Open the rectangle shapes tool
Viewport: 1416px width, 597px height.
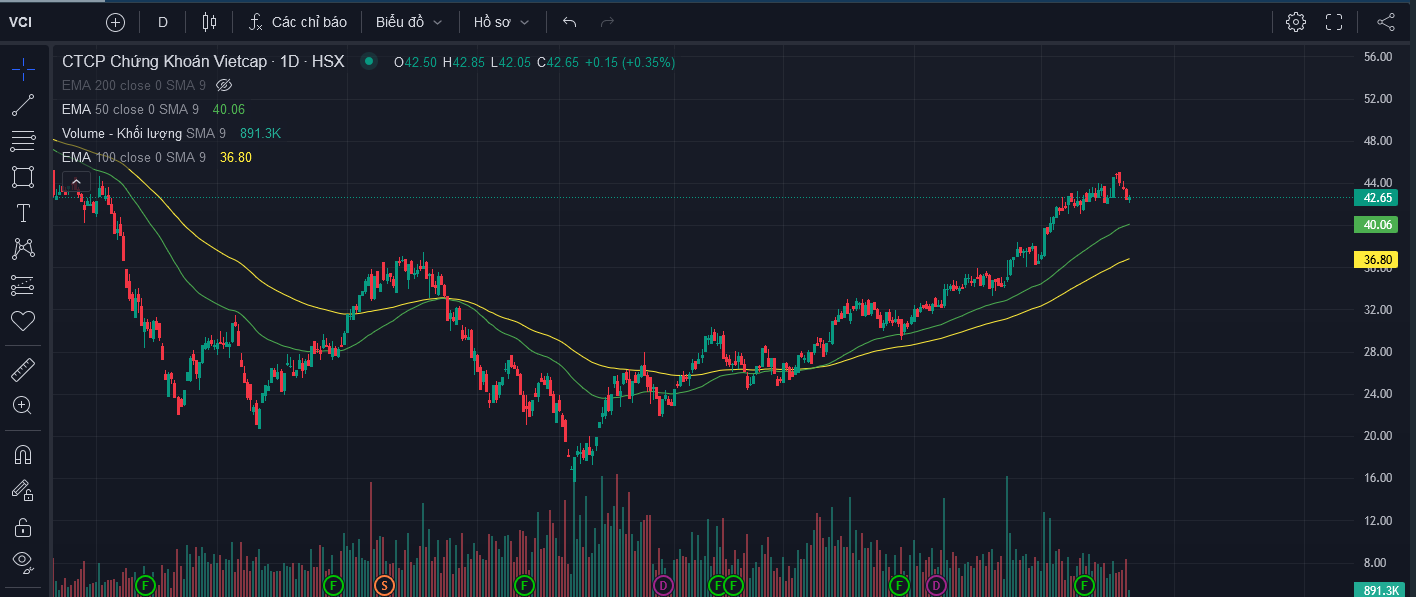tap(22, 177)
